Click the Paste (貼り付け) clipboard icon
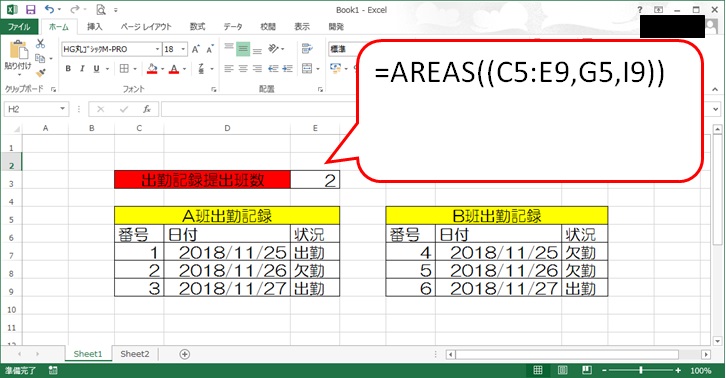 [x=18, y=50]
